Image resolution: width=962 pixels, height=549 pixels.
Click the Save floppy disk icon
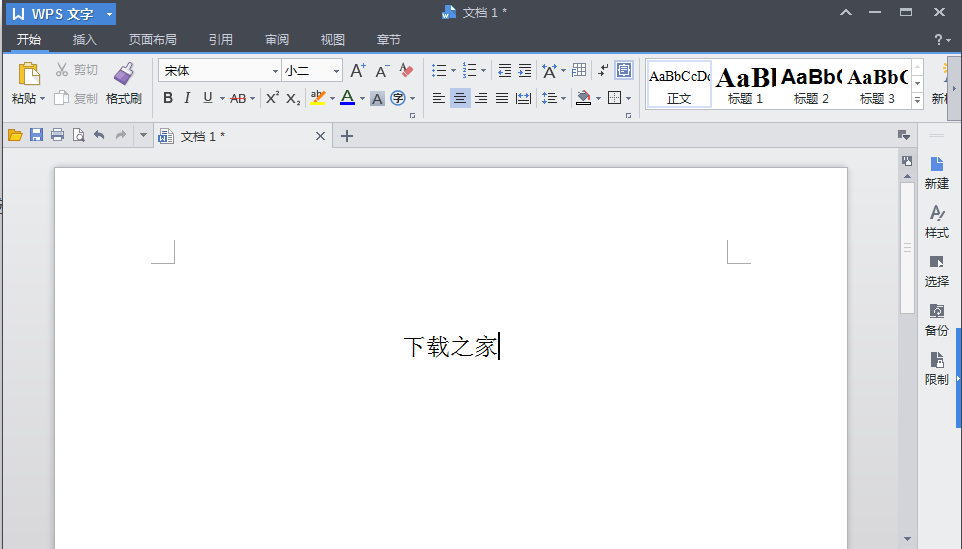click(x=36, y=136)
